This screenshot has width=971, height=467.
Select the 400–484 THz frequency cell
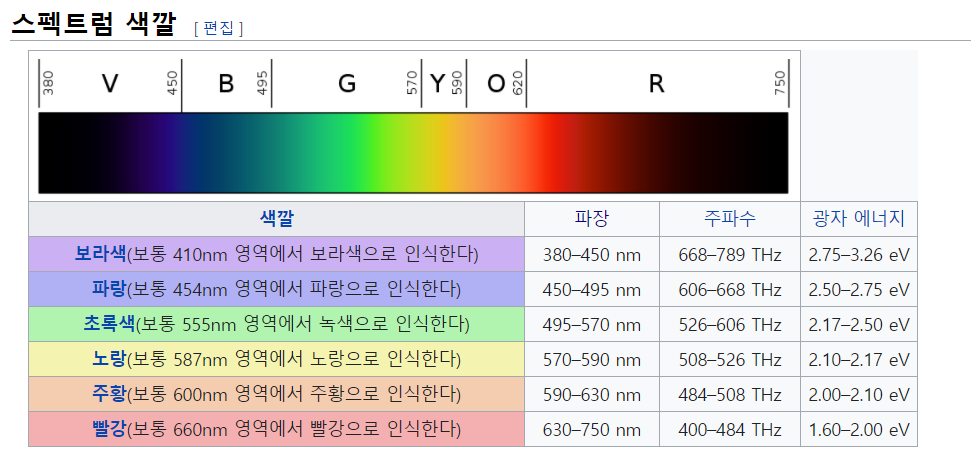point(729,429)
